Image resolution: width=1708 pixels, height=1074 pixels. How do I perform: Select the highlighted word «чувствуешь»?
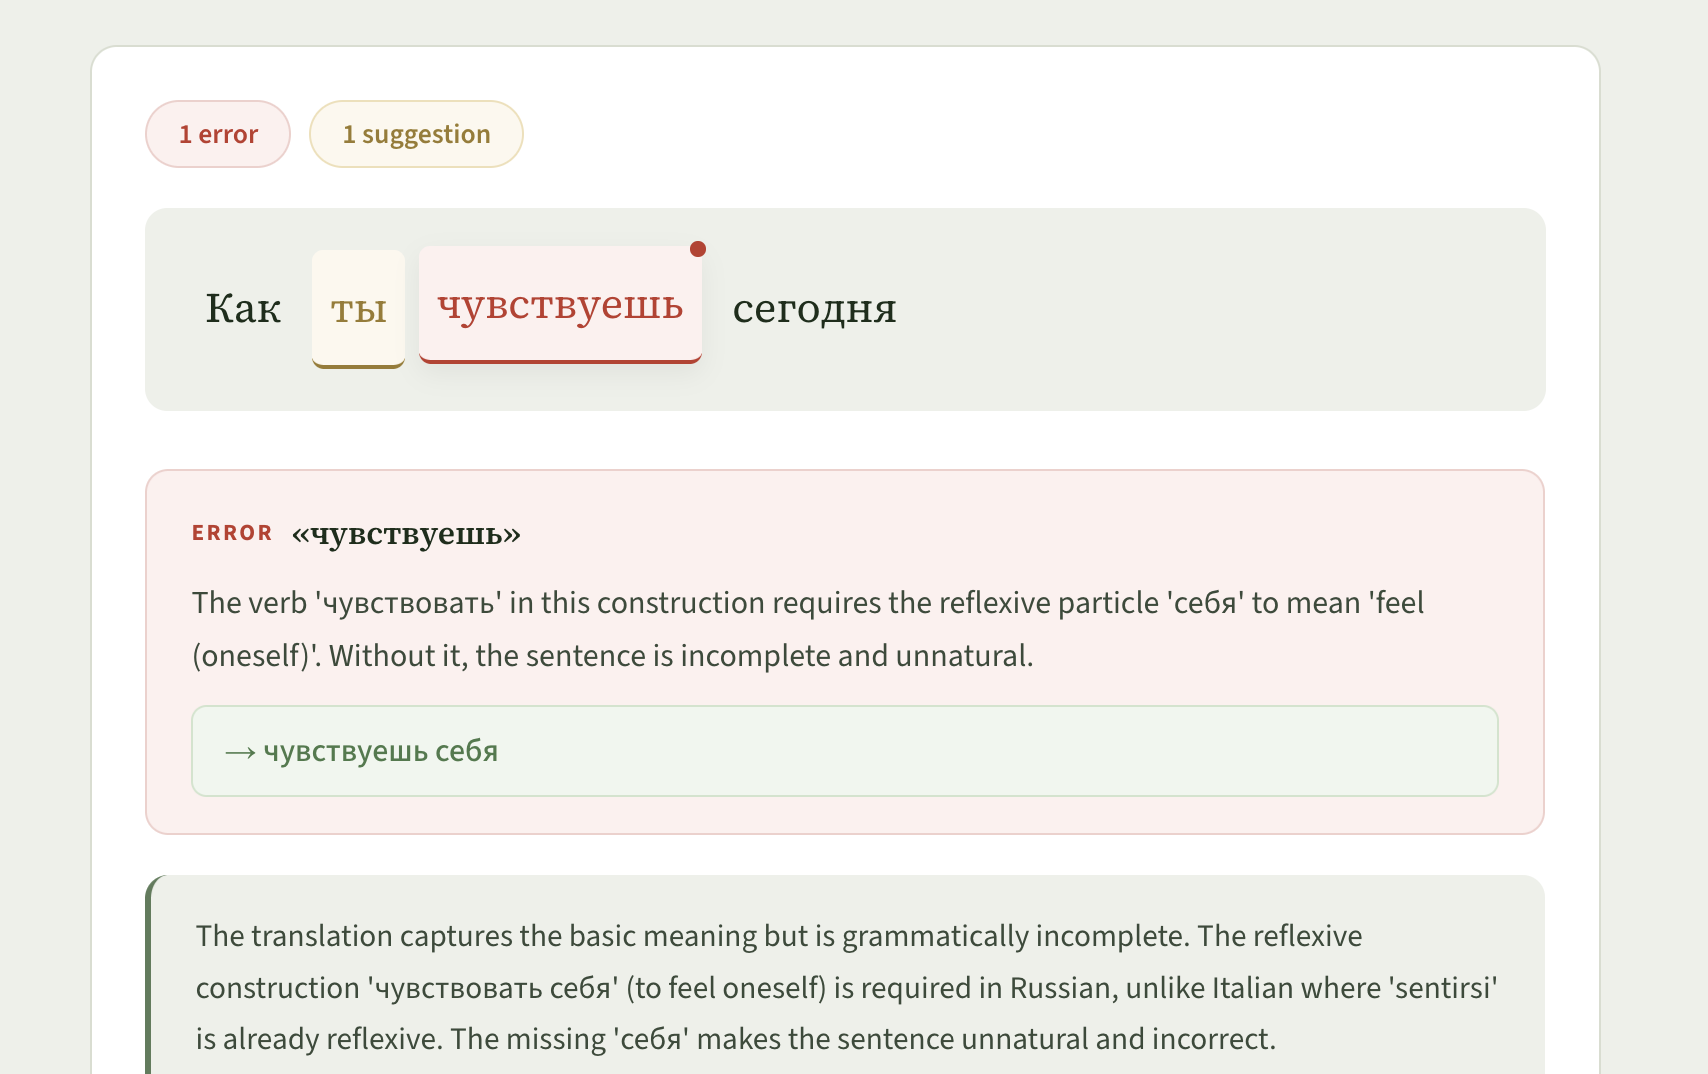(560, 305)
